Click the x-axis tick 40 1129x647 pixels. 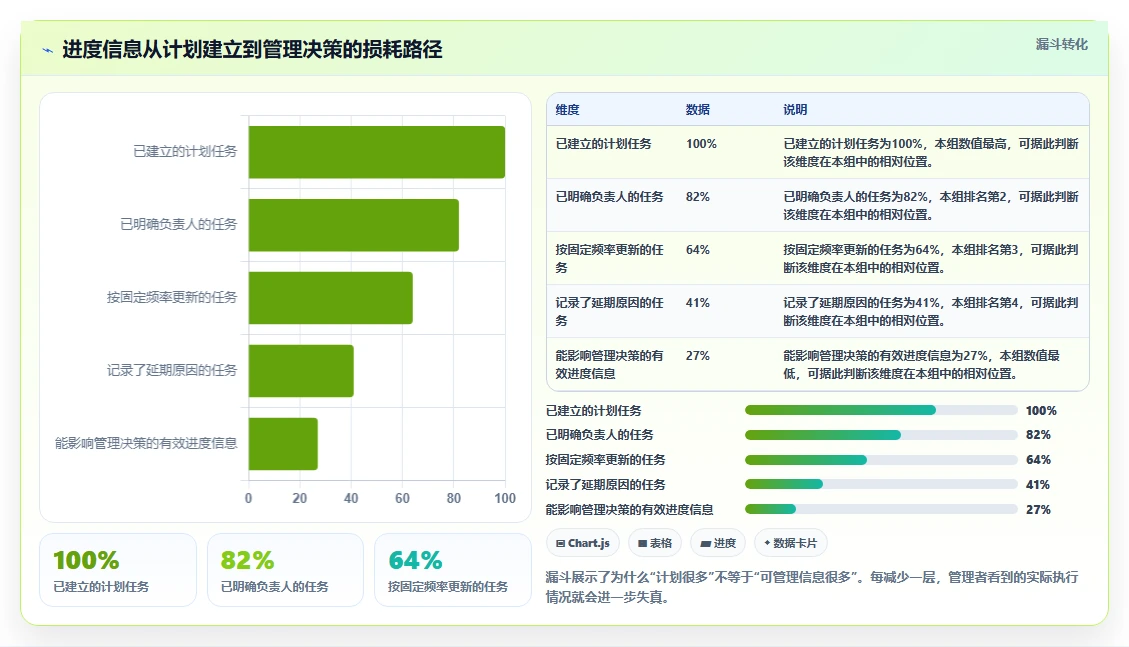pos(351,498)
